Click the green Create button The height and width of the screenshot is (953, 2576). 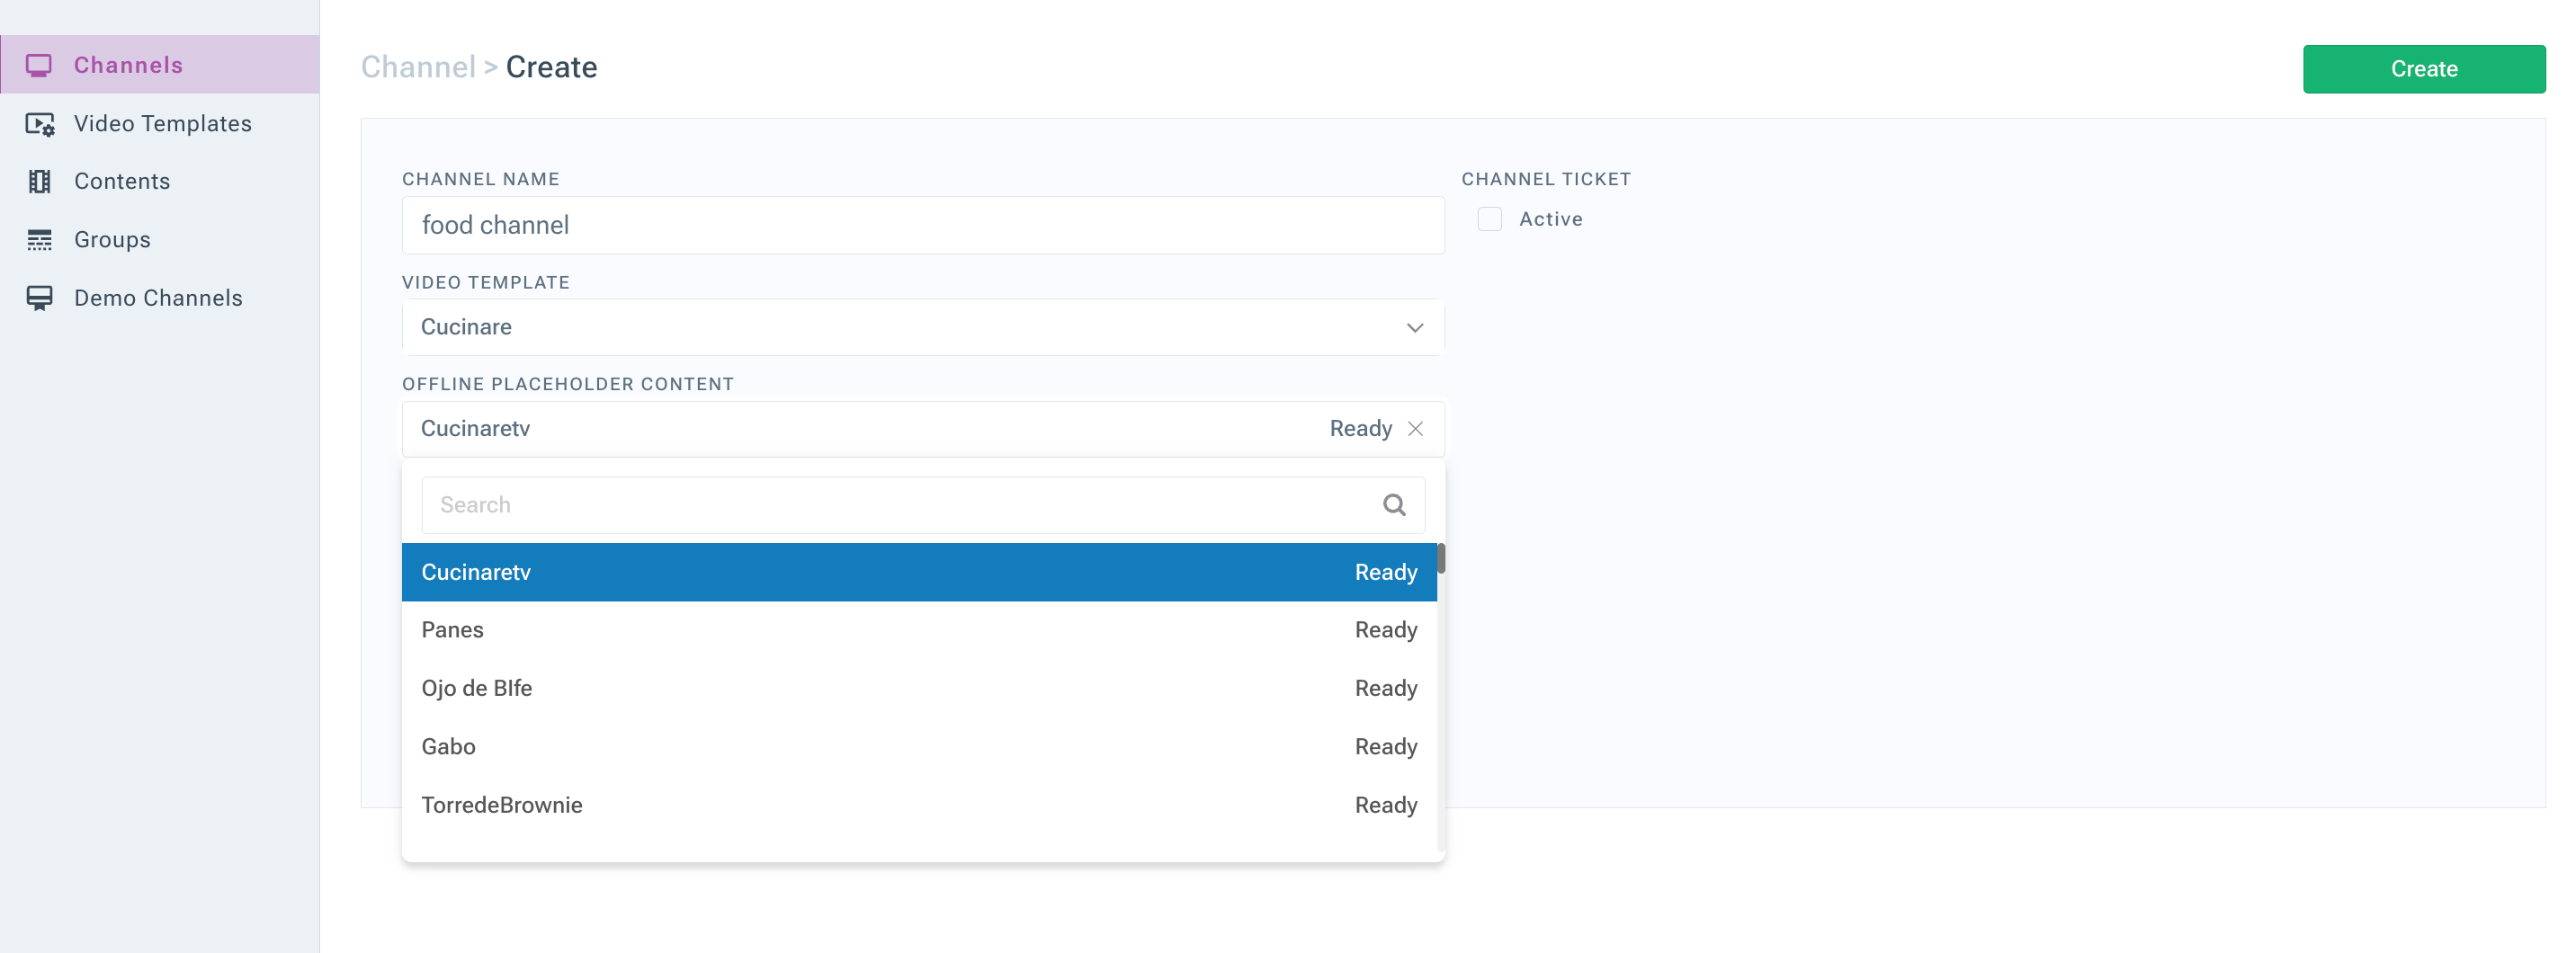pos(2423,69)
